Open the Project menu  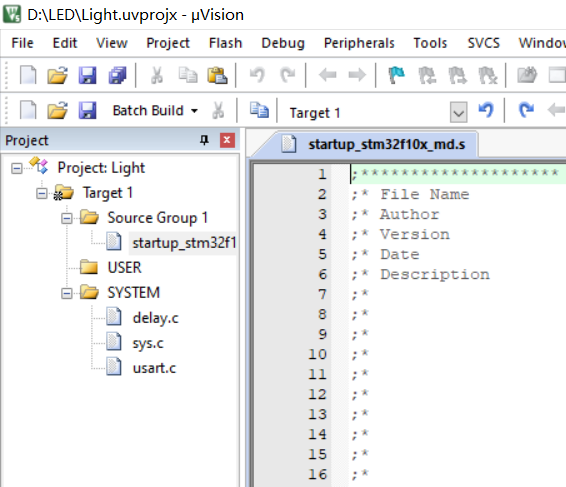tap(168, 43)
